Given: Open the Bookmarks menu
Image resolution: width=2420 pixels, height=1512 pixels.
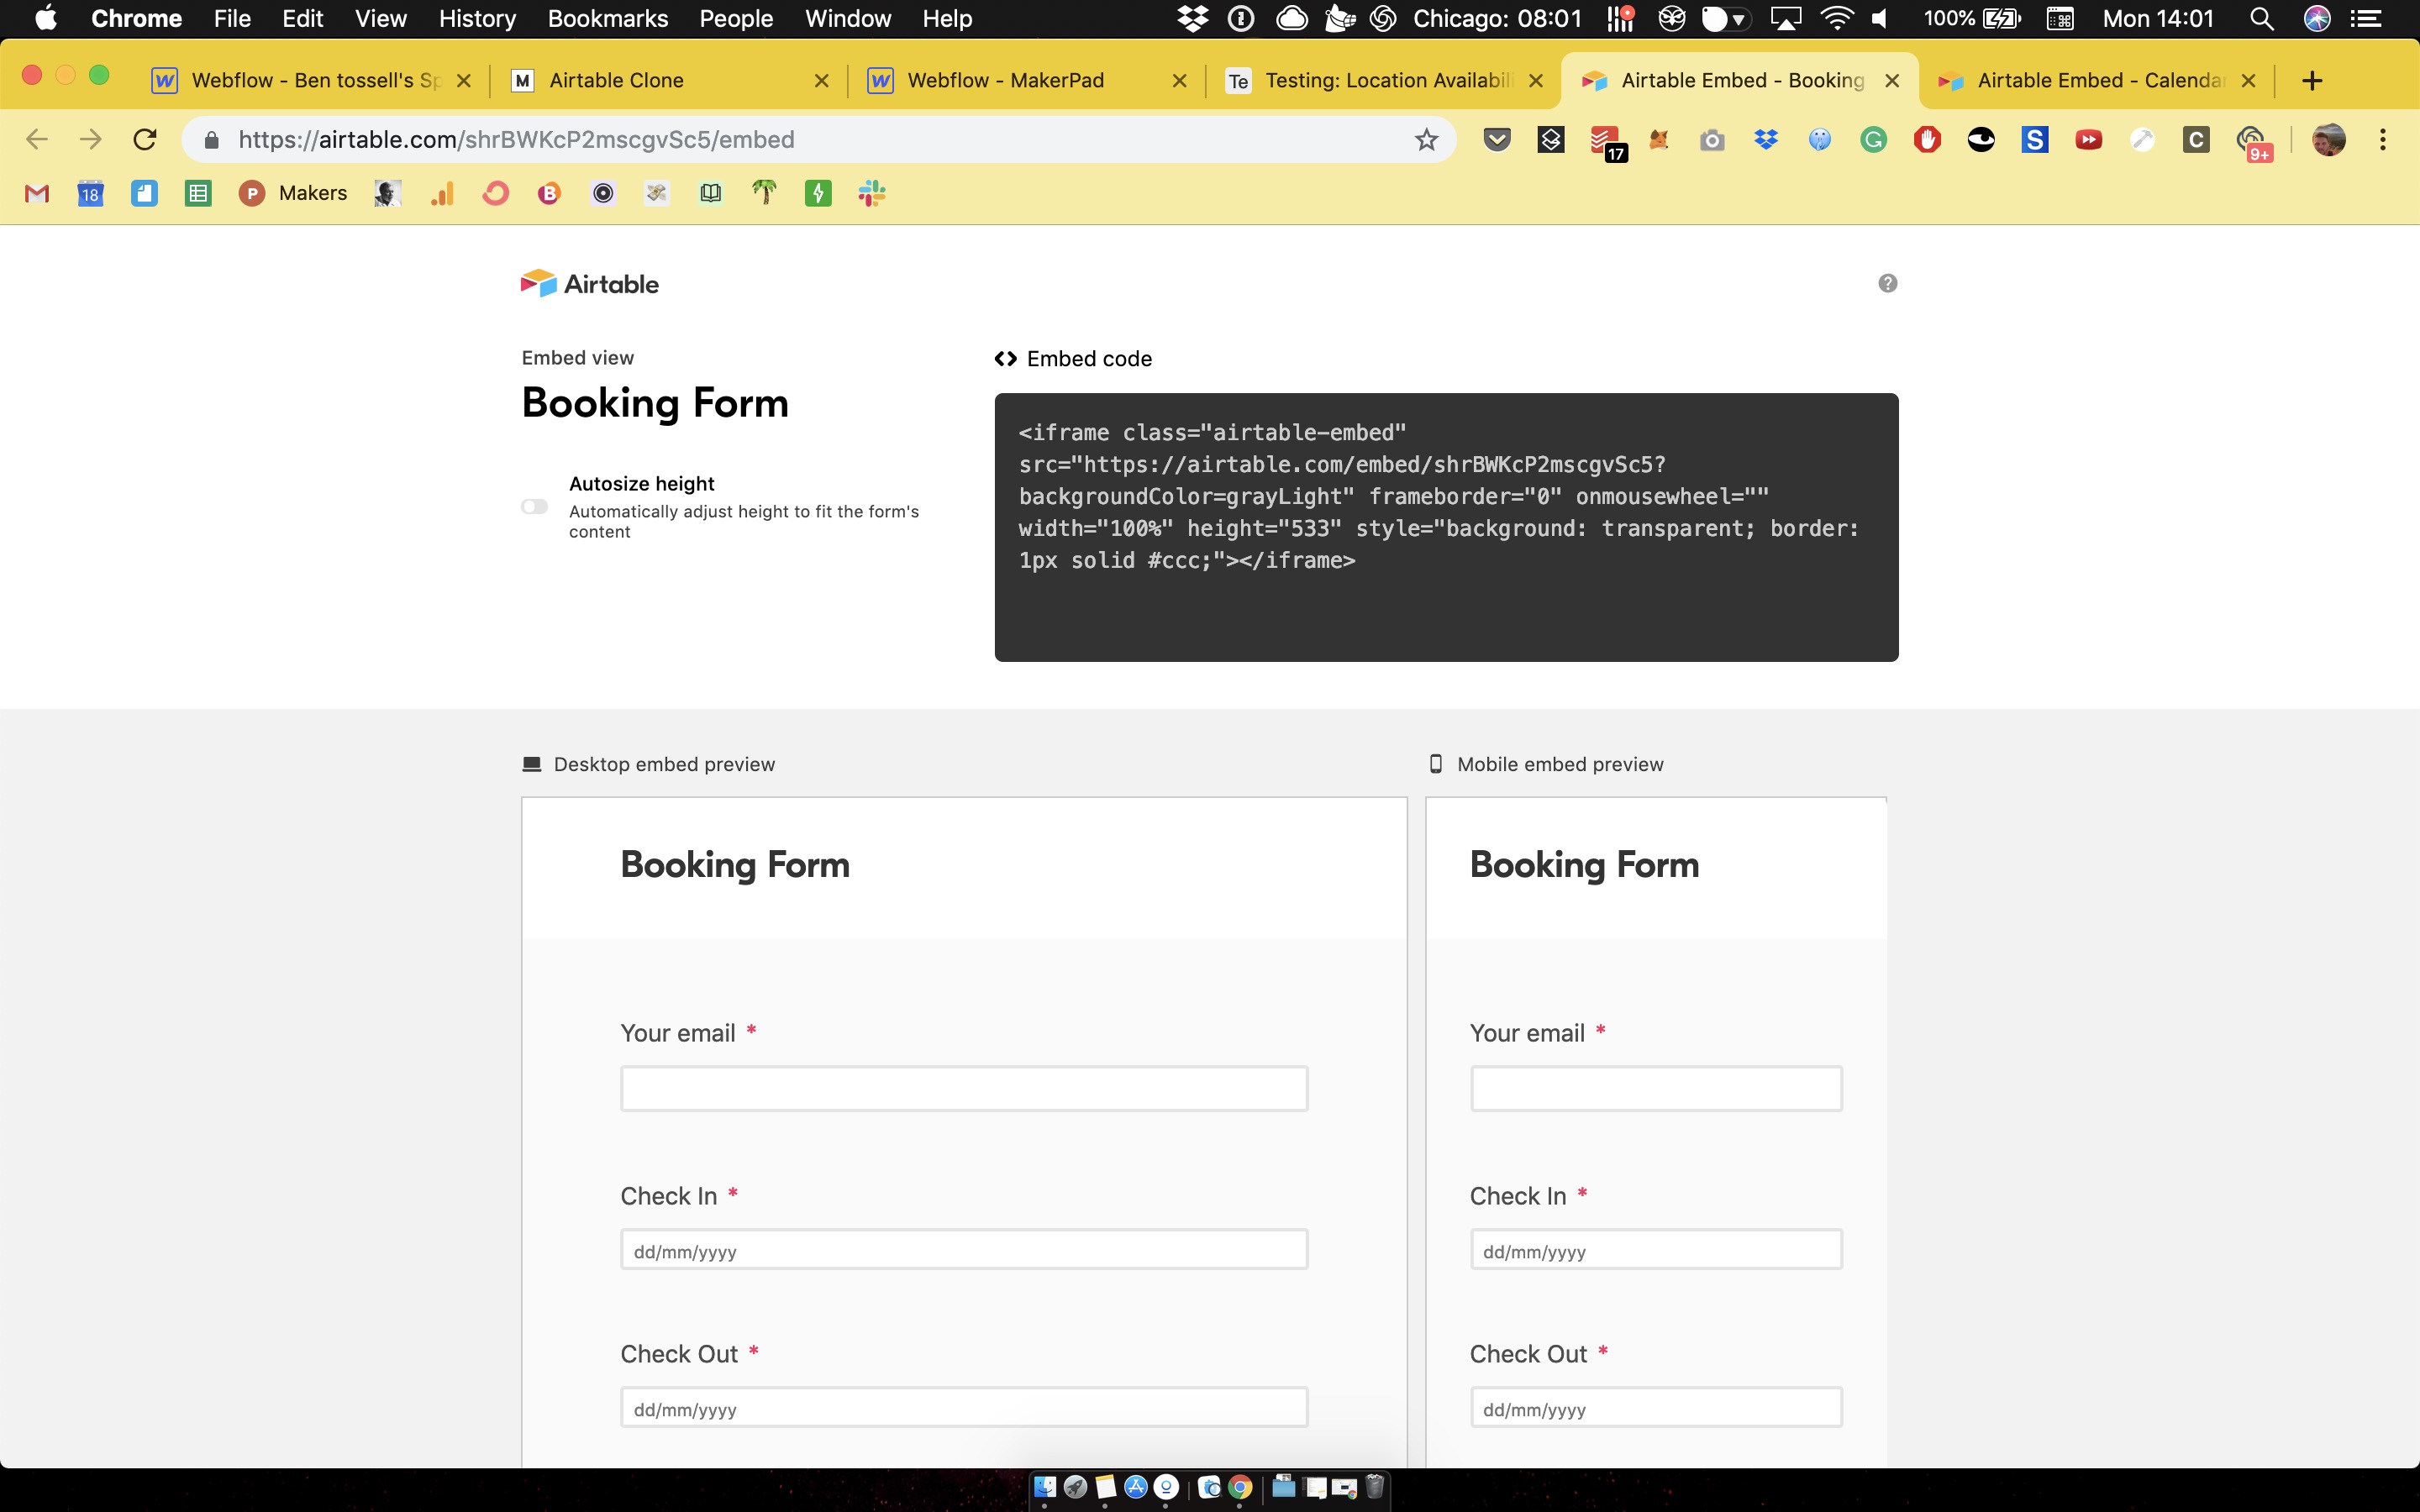Looking at the screenshot, I should (x=607, y=19).
